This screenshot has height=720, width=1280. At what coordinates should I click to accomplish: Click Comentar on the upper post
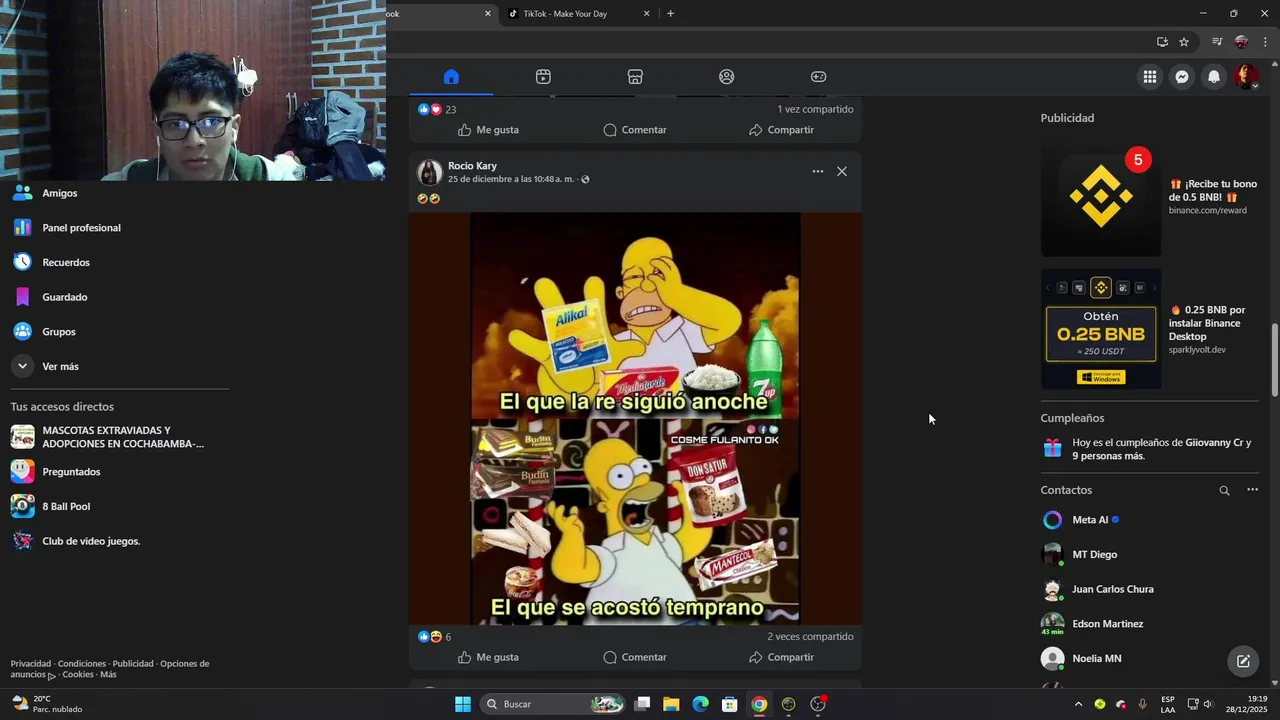click(x=635, y=130)
